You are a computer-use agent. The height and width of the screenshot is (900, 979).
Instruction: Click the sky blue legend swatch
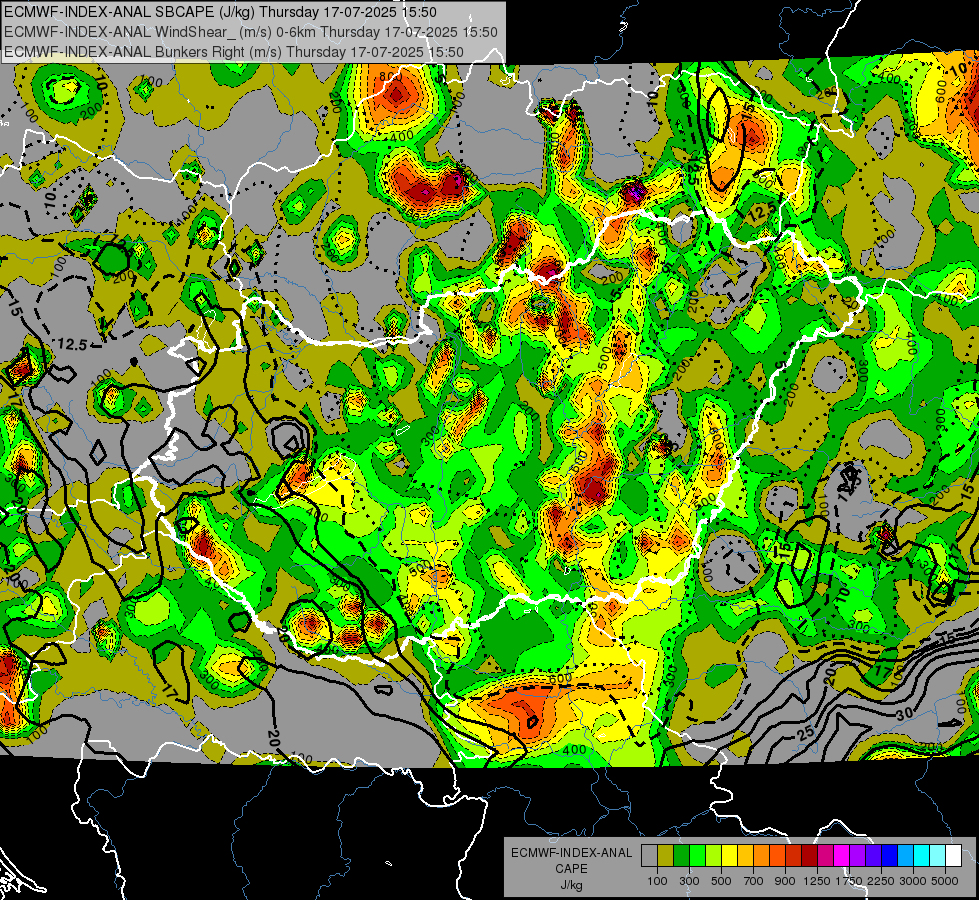[906, 856]
